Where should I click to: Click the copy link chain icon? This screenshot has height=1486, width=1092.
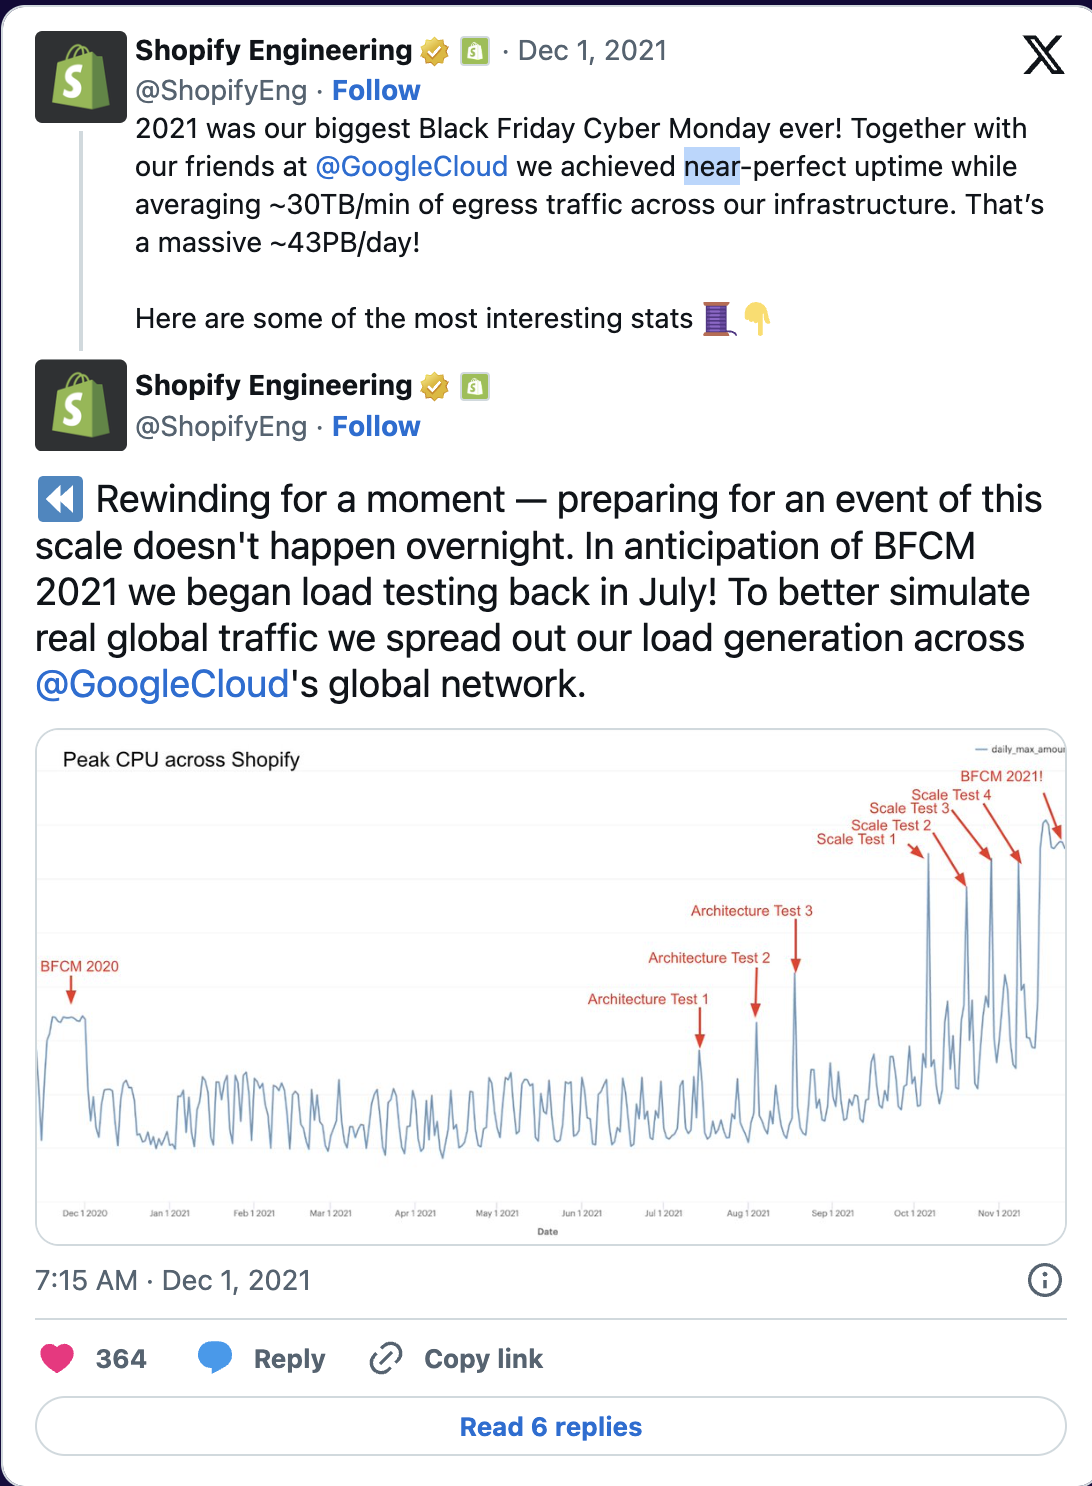pyautogui.click(x=385, y=1358)
